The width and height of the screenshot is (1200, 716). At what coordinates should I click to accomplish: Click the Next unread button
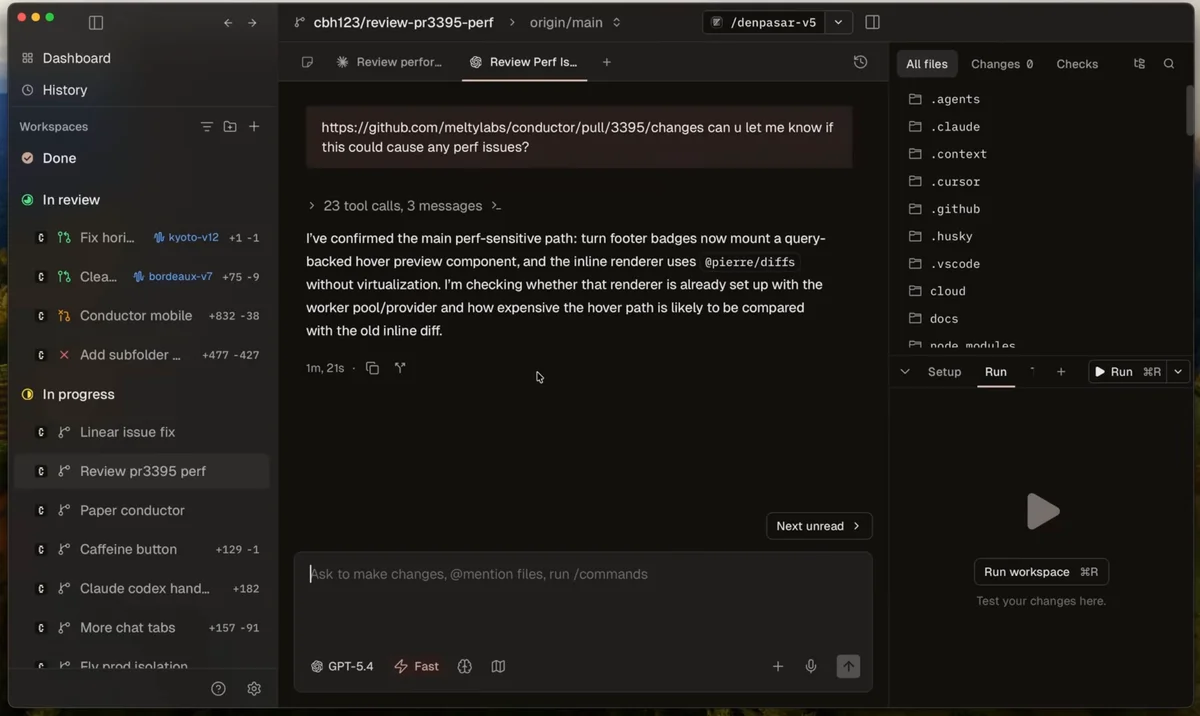click(819, 526)
